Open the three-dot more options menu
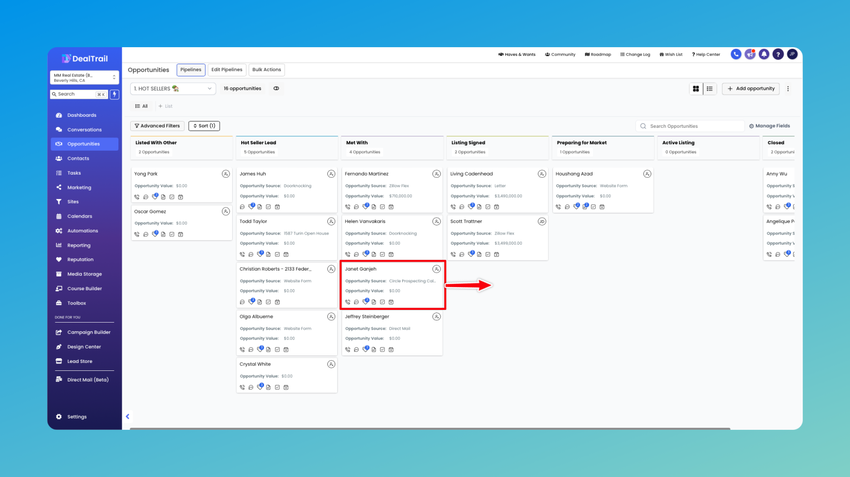 pos(788,88)
